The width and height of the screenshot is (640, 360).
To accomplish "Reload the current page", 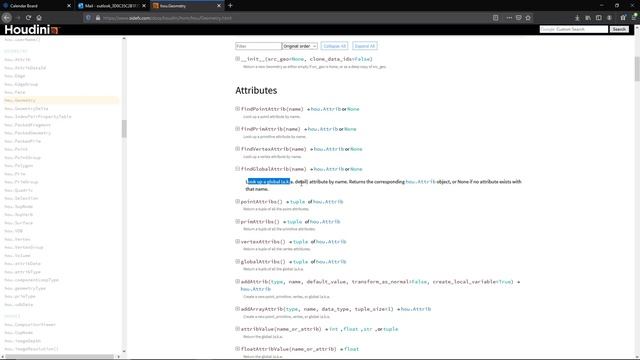I will click(28, 18).
